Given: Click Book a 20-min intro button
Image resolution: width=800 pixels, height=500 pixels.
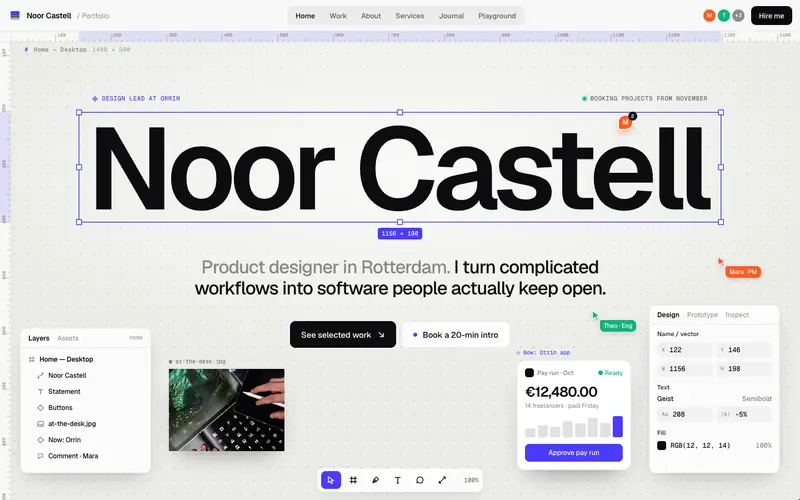Looking at the screenshot, I should 456,335.
